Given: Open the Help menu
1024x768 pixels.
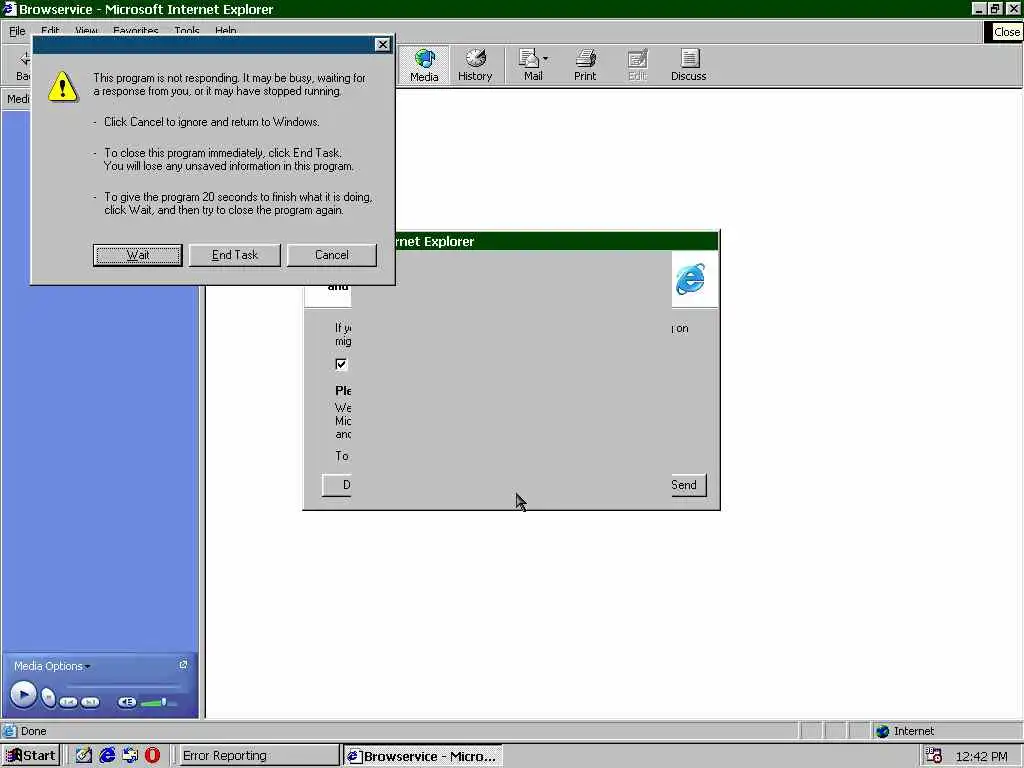Looking at the screenshot, I should 225,31.
